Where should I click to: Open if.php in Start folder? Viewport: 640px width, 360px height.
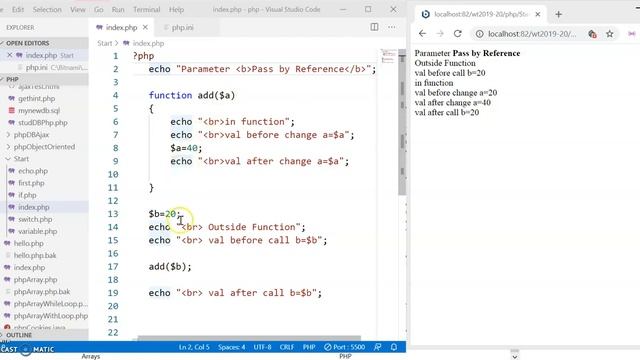tap(27, 195)
